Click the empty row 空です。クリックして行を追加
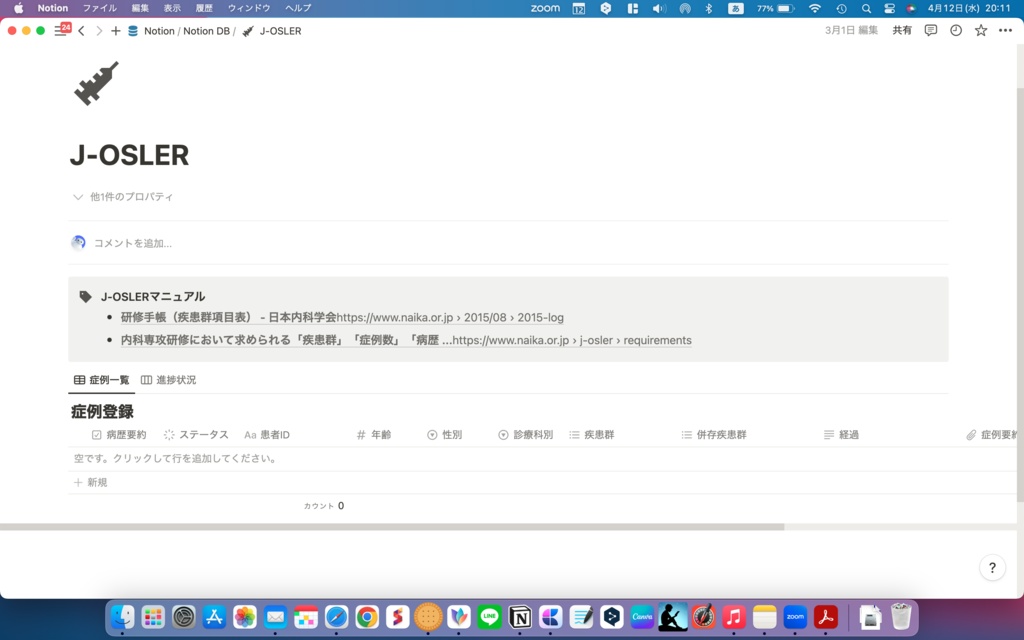 coord(542,458)
